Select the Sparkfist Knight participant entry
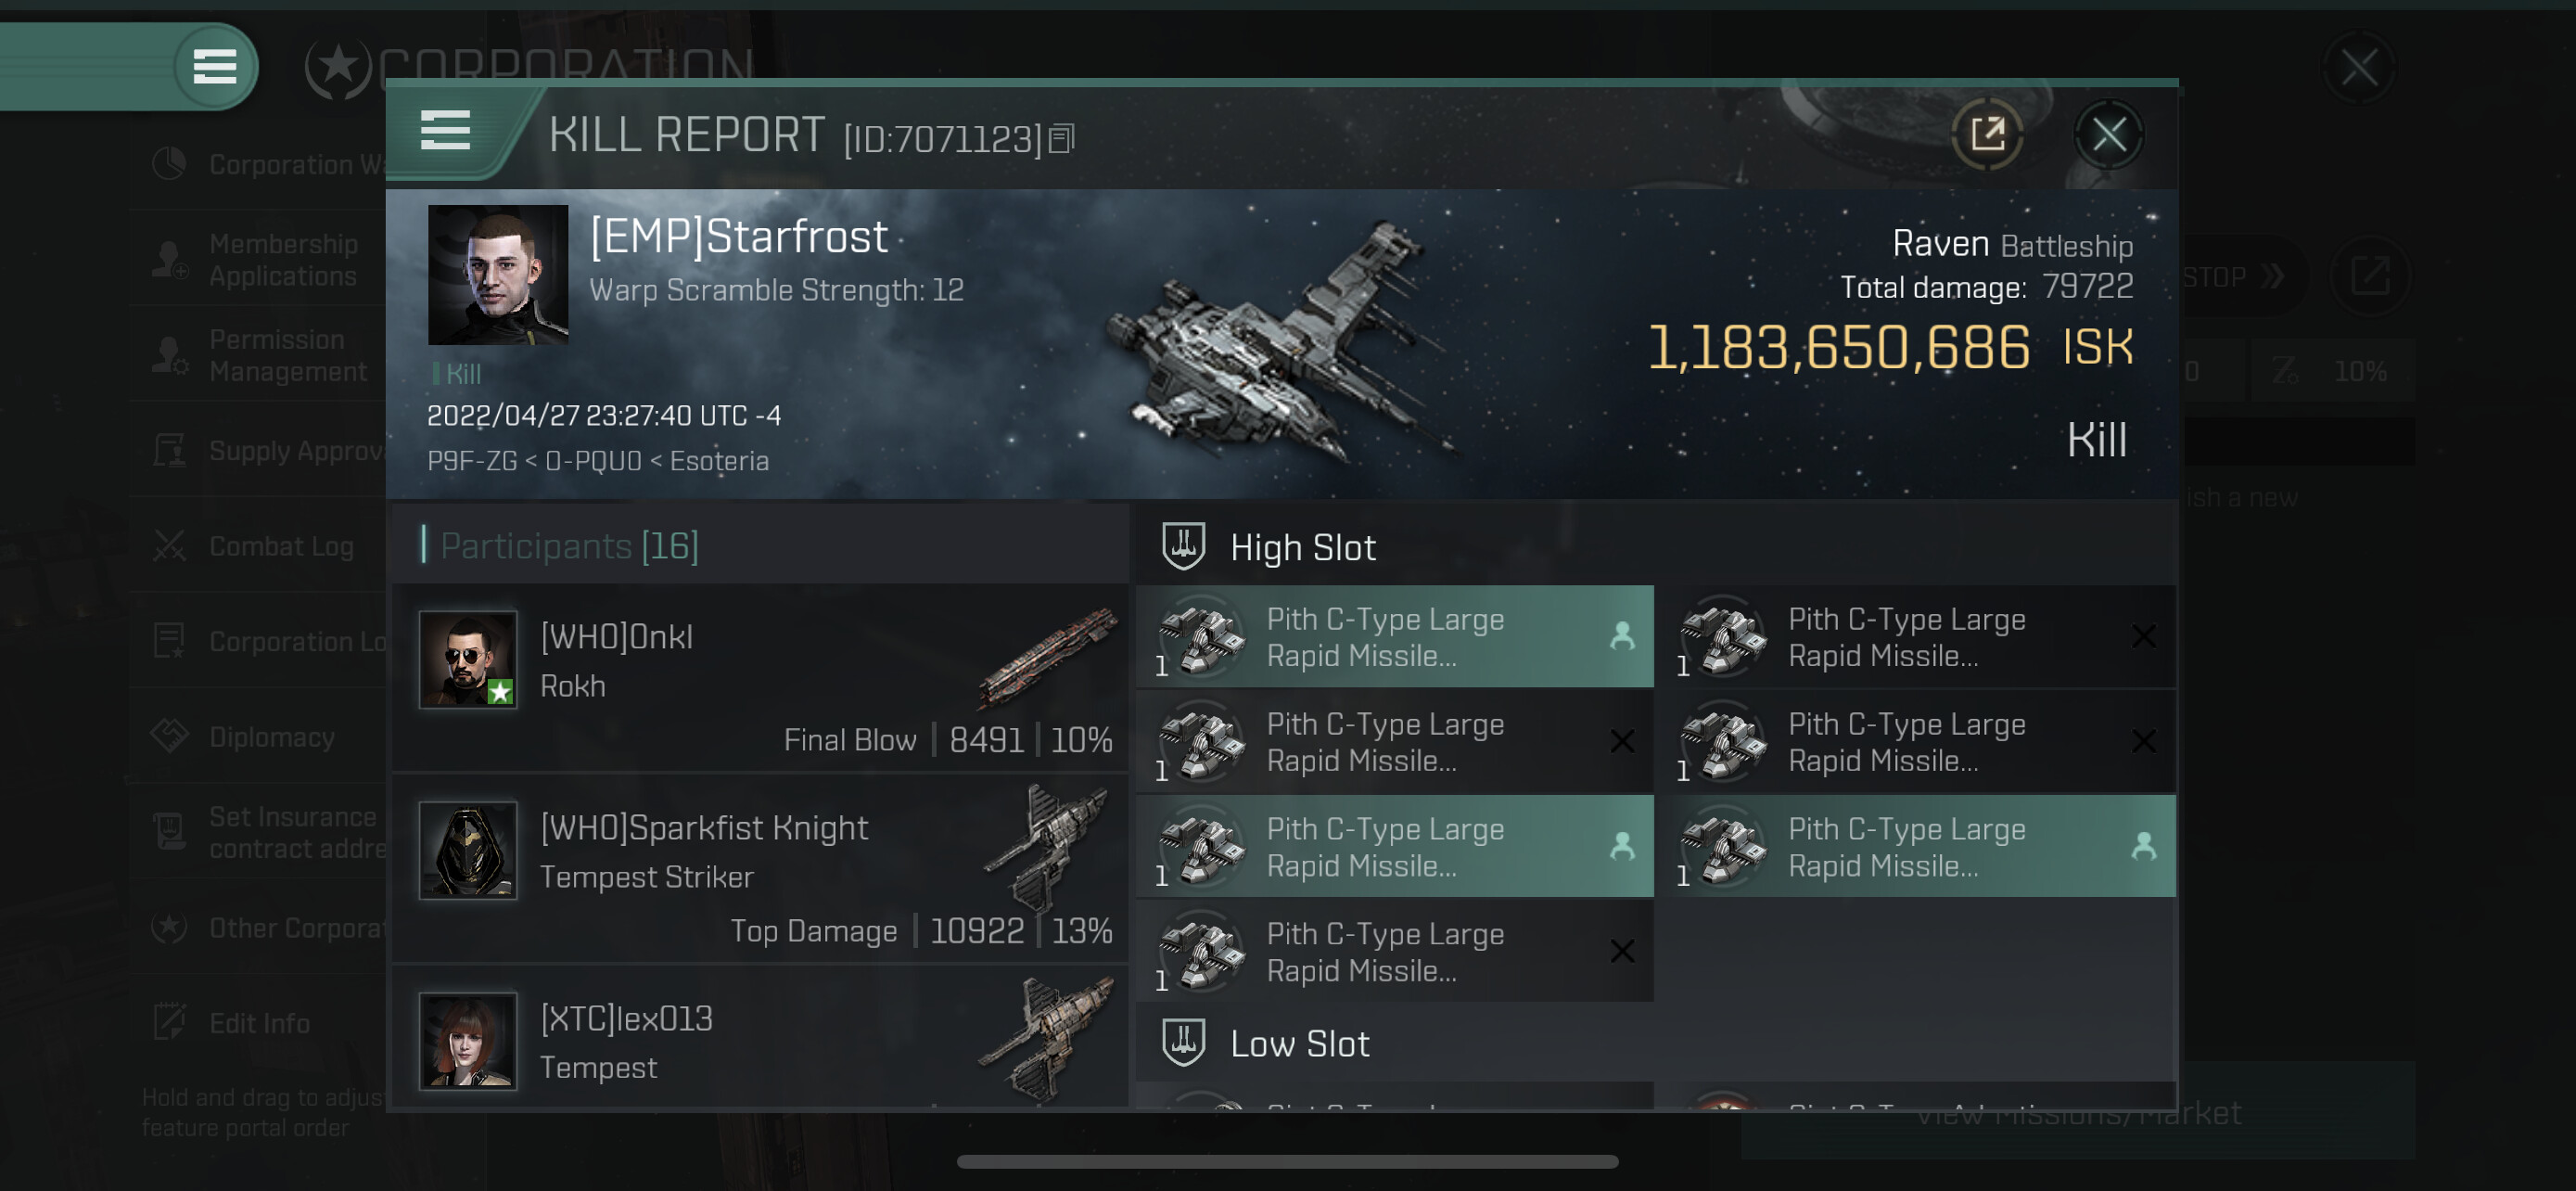This screenshot has height=1191, width=2576. 762,870
